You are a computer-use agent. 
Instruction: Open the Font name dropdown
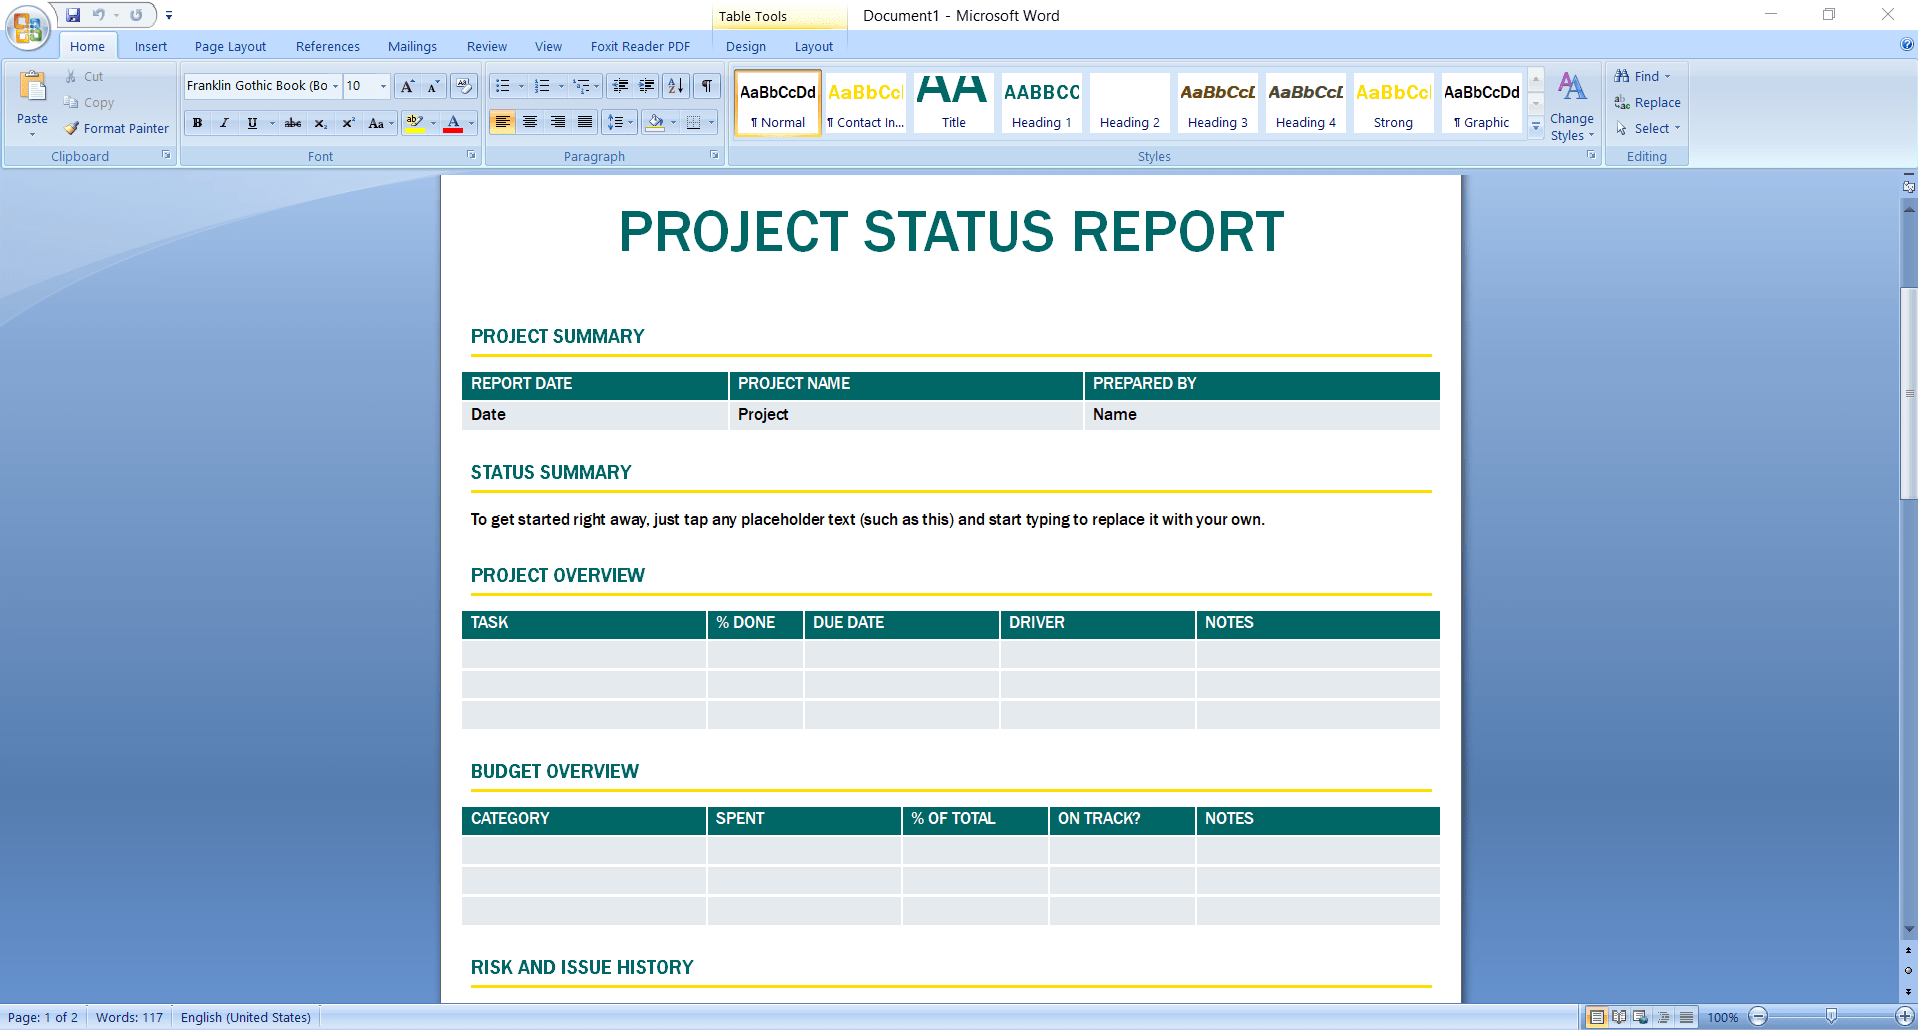pyautogui.click(x=336, y=86)
